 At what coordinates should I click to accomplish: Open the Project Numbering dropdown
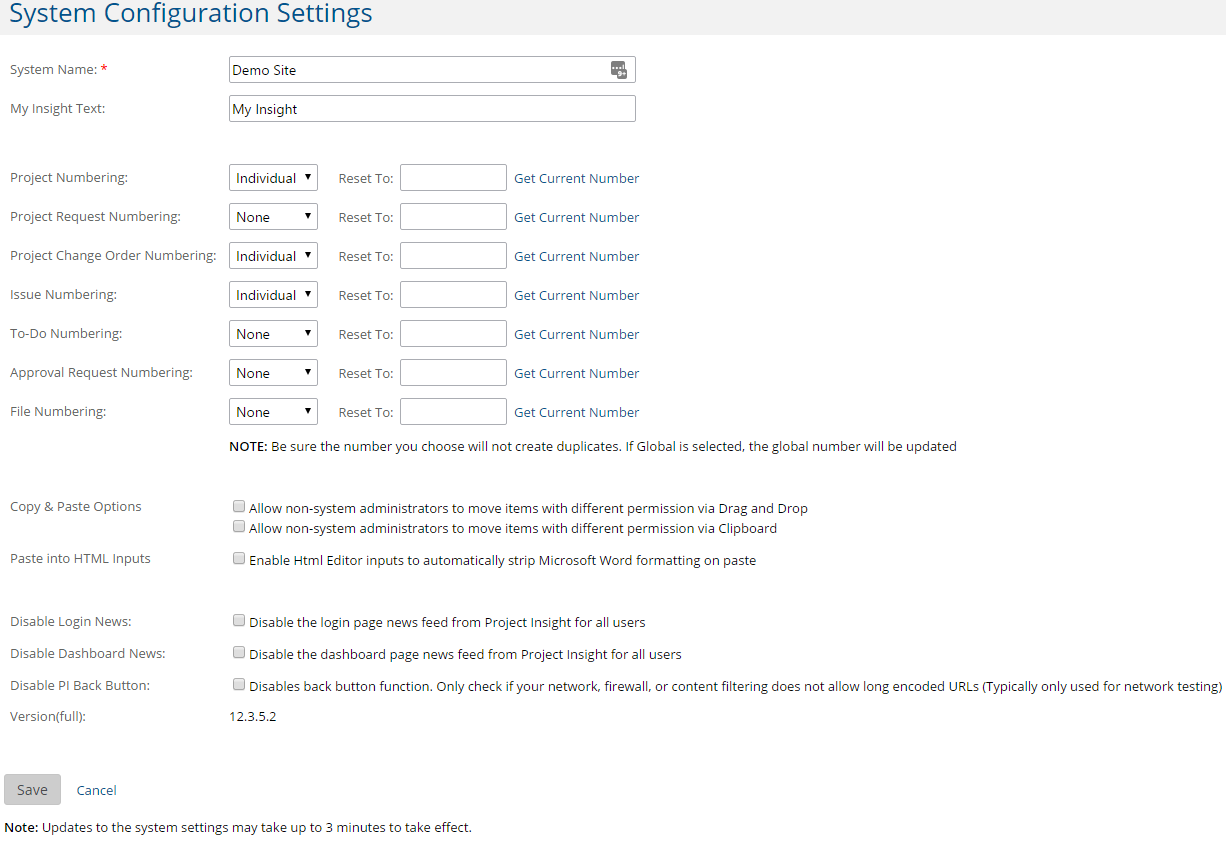point(273,178)
